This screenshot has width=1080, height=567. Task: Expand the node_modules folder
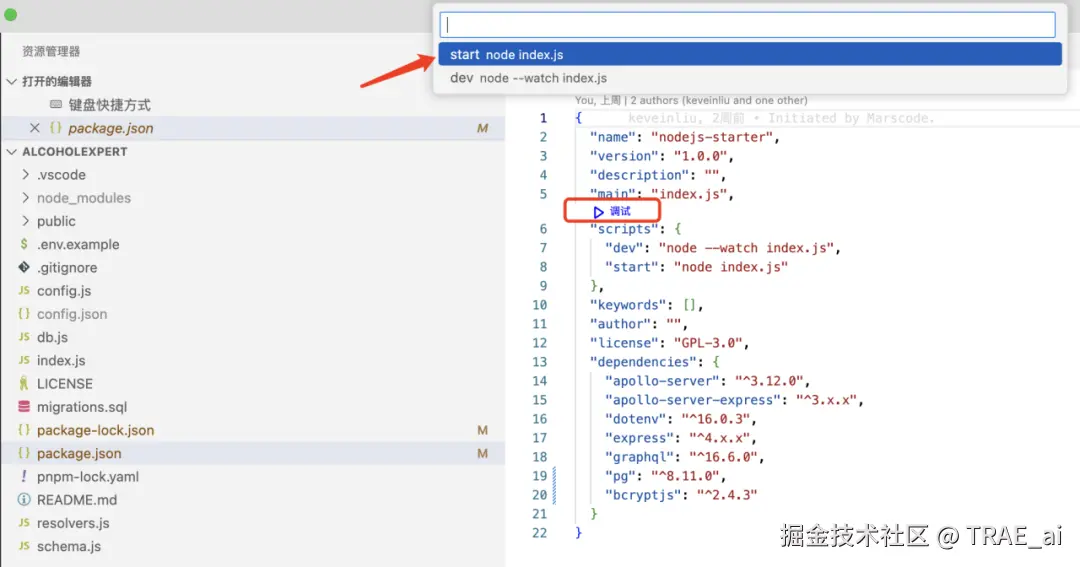tap(25, 198)
